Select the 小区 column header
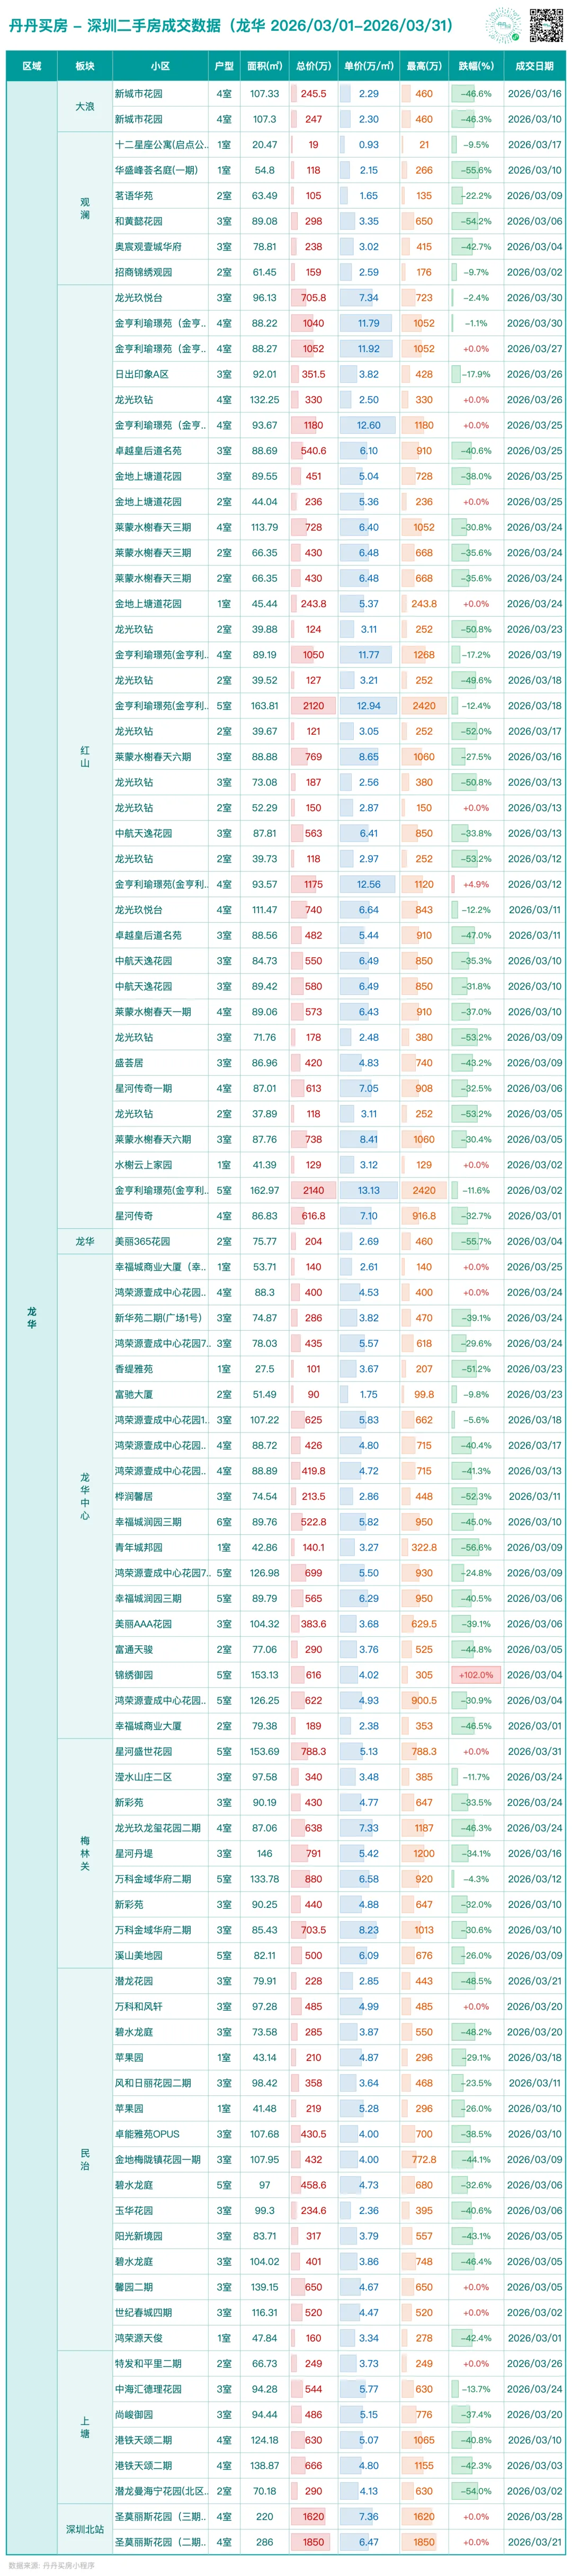This screenshot has height=2576, width=572. click(x=161, y=66)
